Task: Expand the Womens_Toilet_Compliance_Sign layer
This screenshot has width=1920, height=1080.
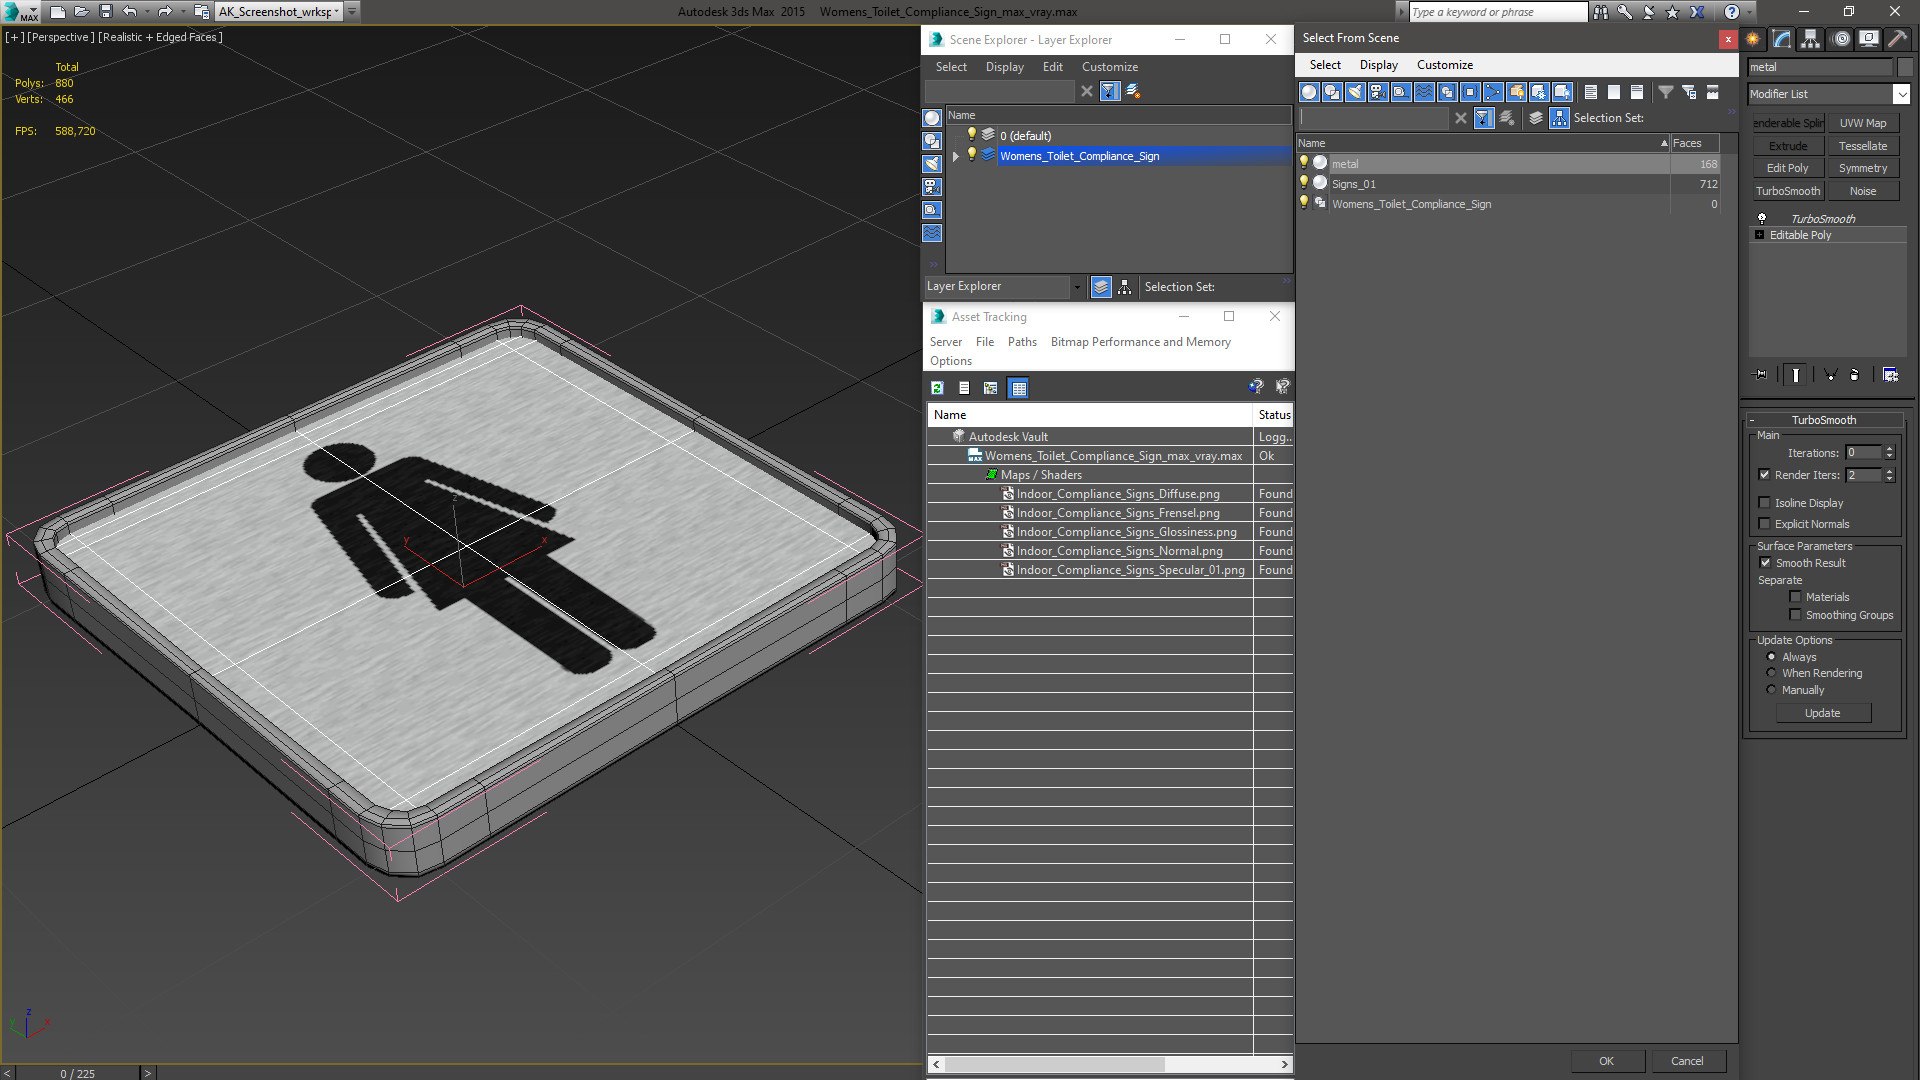Action: click(956, 156)
